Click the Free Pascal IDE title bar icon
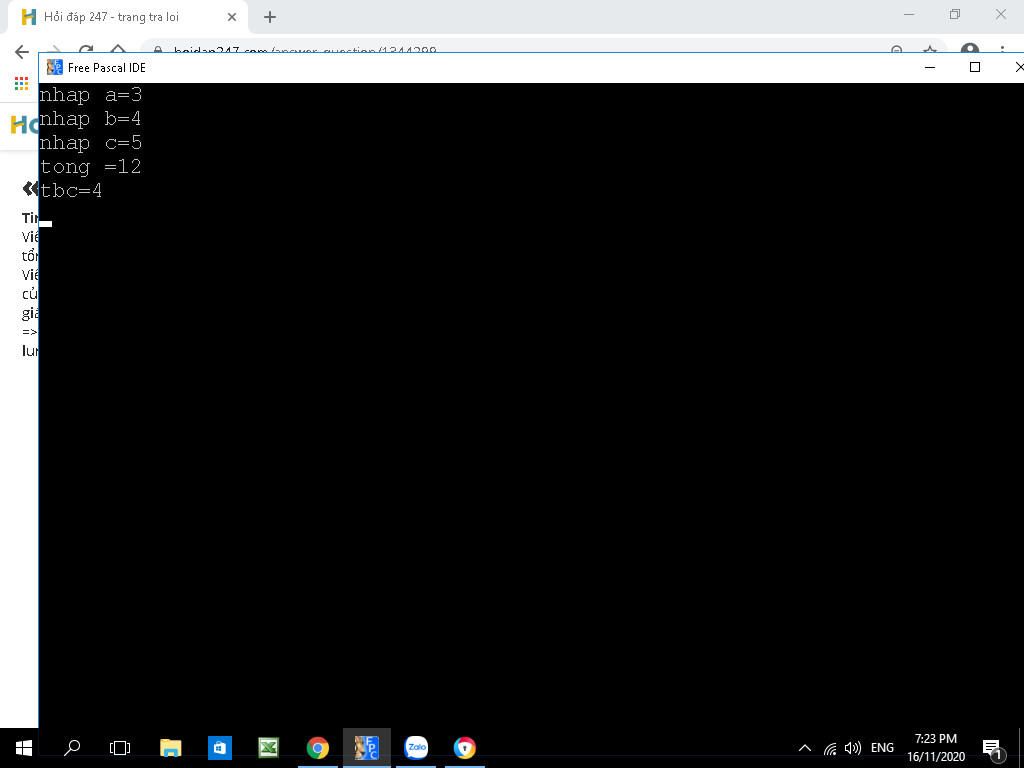 pyautogui.click(x=55, y=67)
